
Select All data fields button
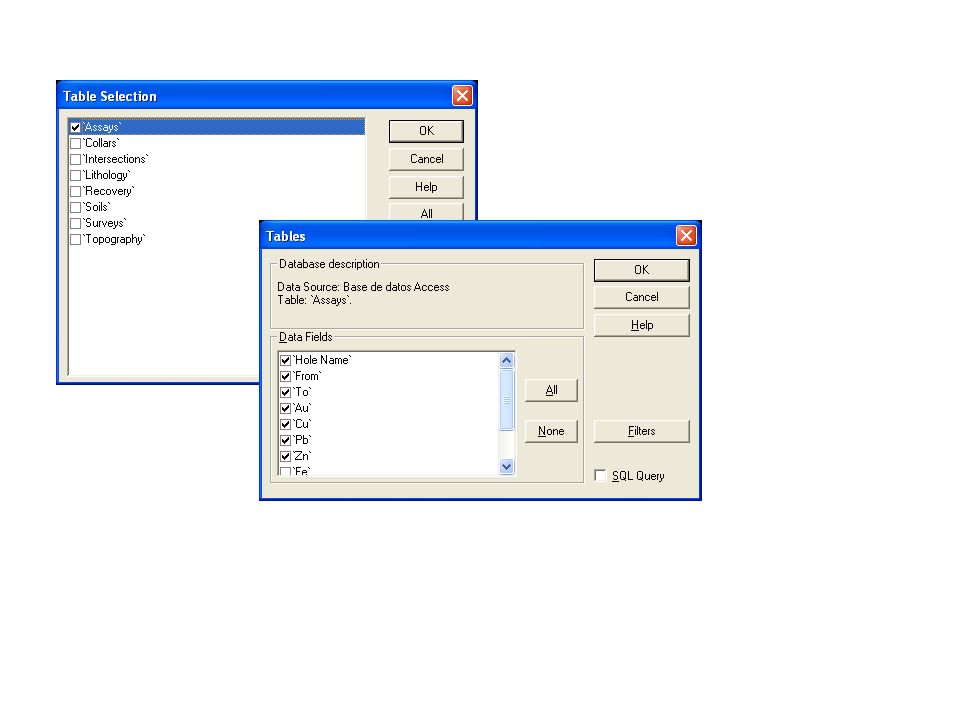tap(551, 391)
